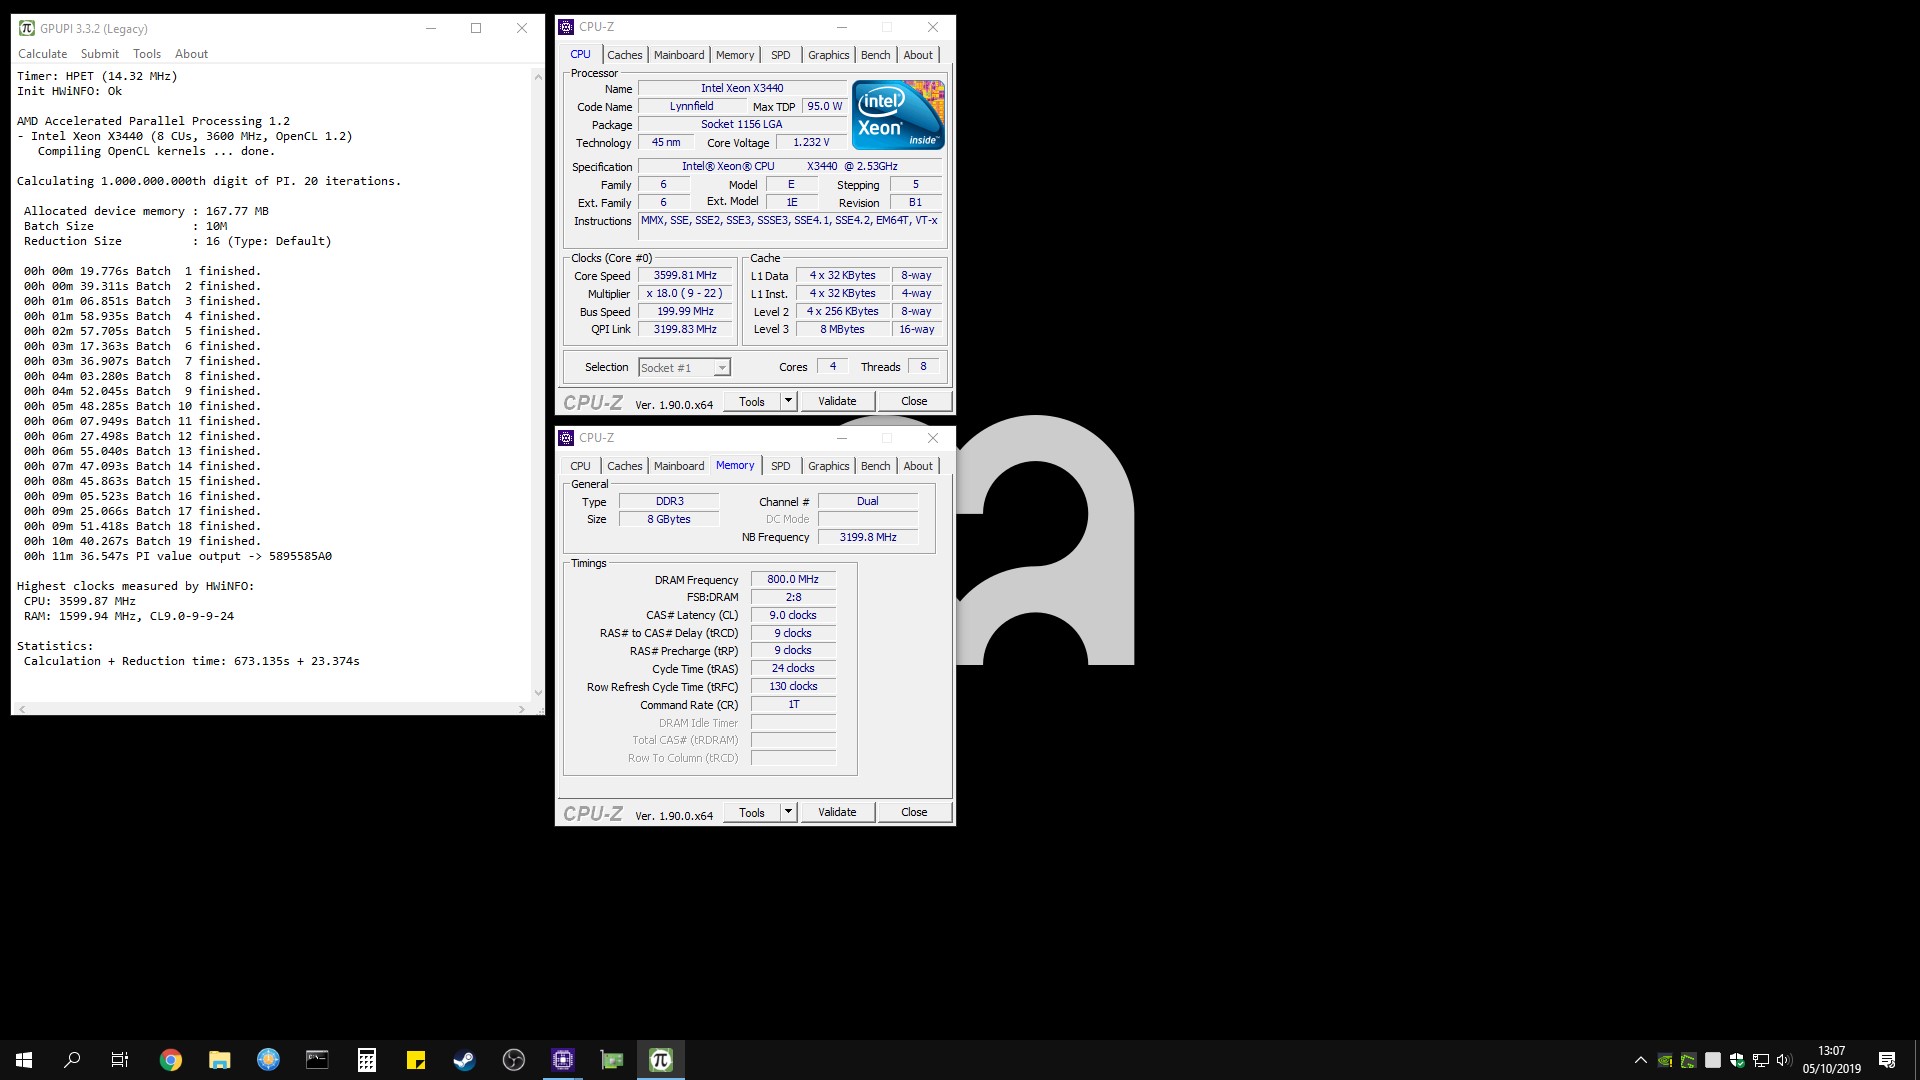The image size is (1920, 1080).
Task: Click the DRAM Frequency 800.0 MHz field
Action: pos(793,580)
